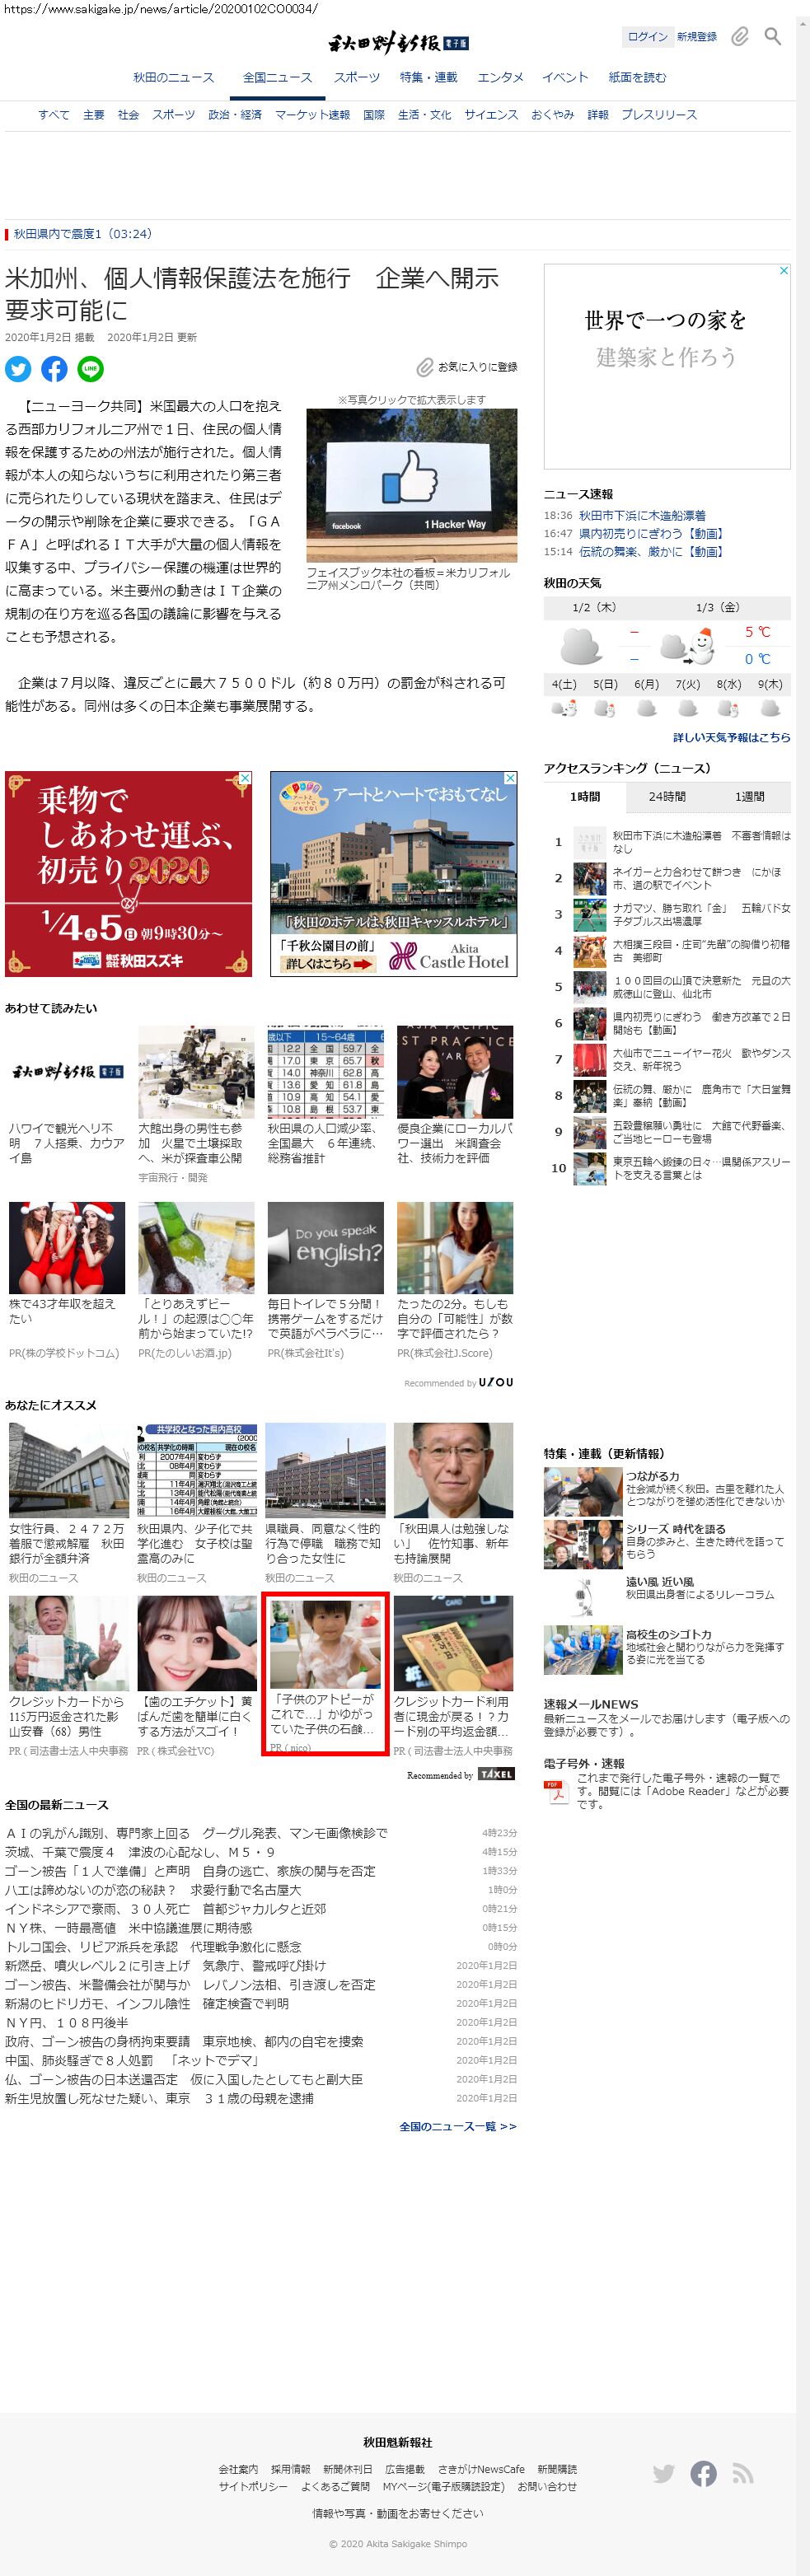Select サイエンス sub-category
810x2576 pixels.
coord(491,115)
